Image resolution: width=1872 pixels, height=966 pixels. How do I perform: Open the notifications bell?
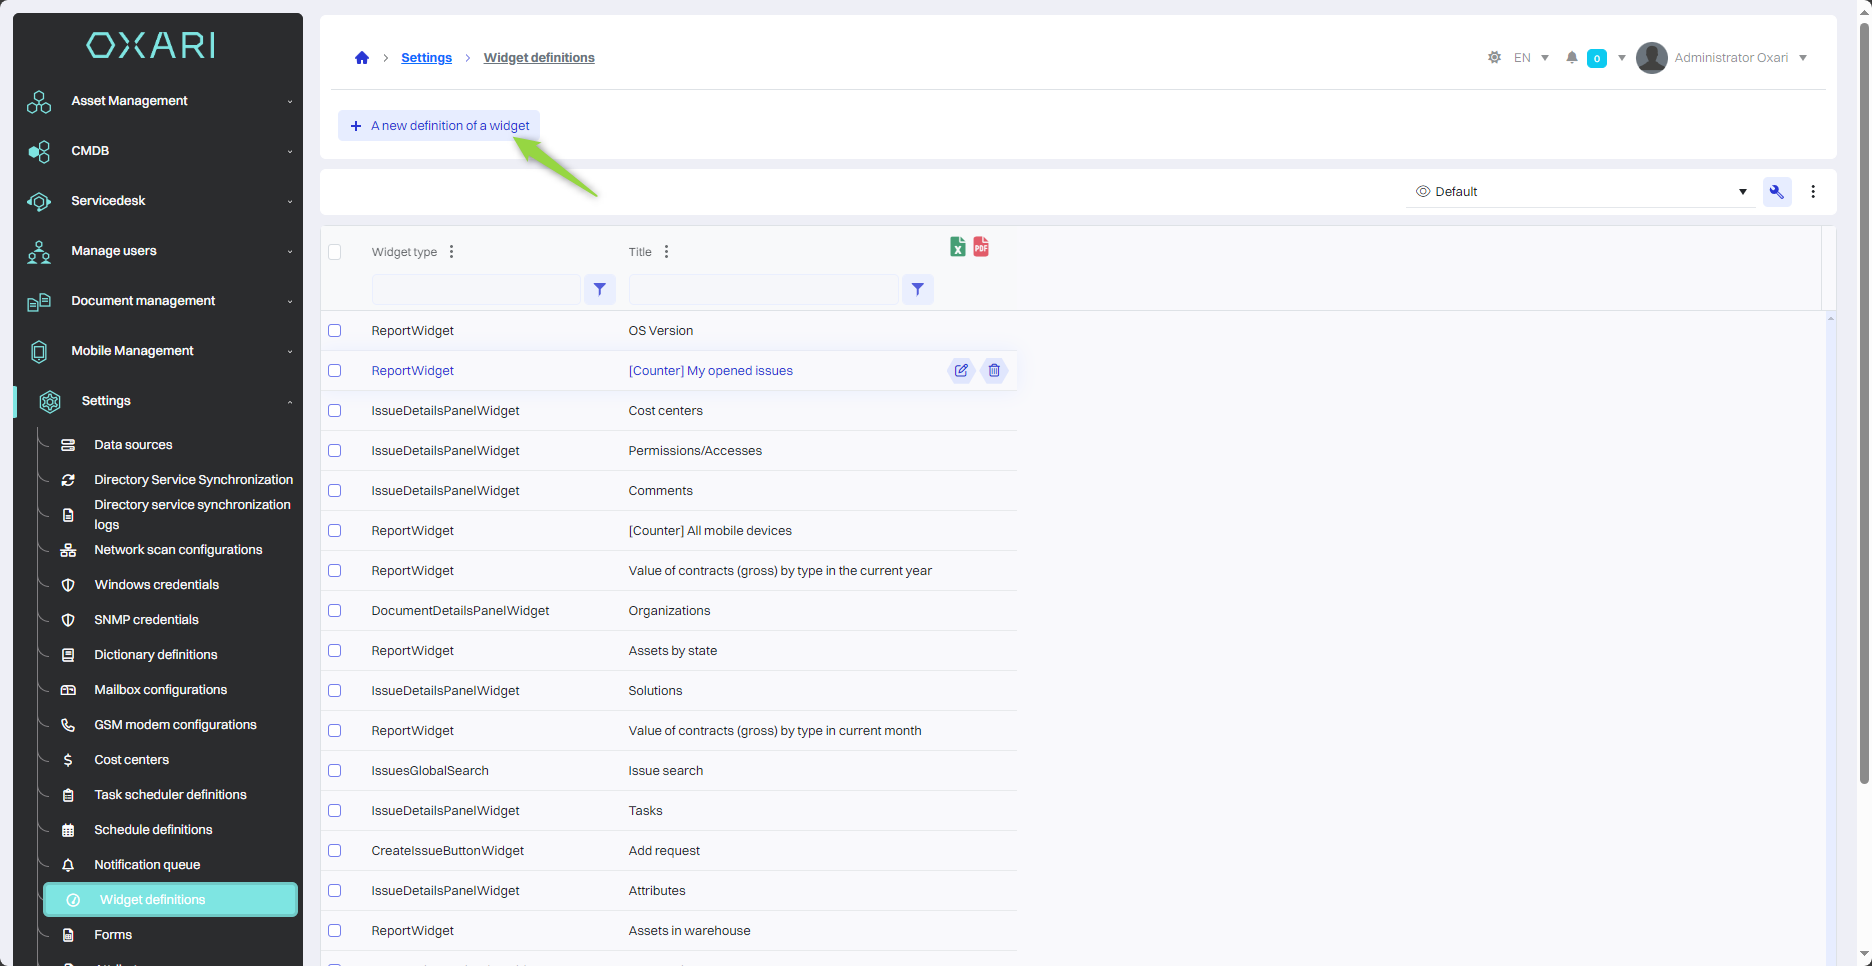click(1572, 58)
